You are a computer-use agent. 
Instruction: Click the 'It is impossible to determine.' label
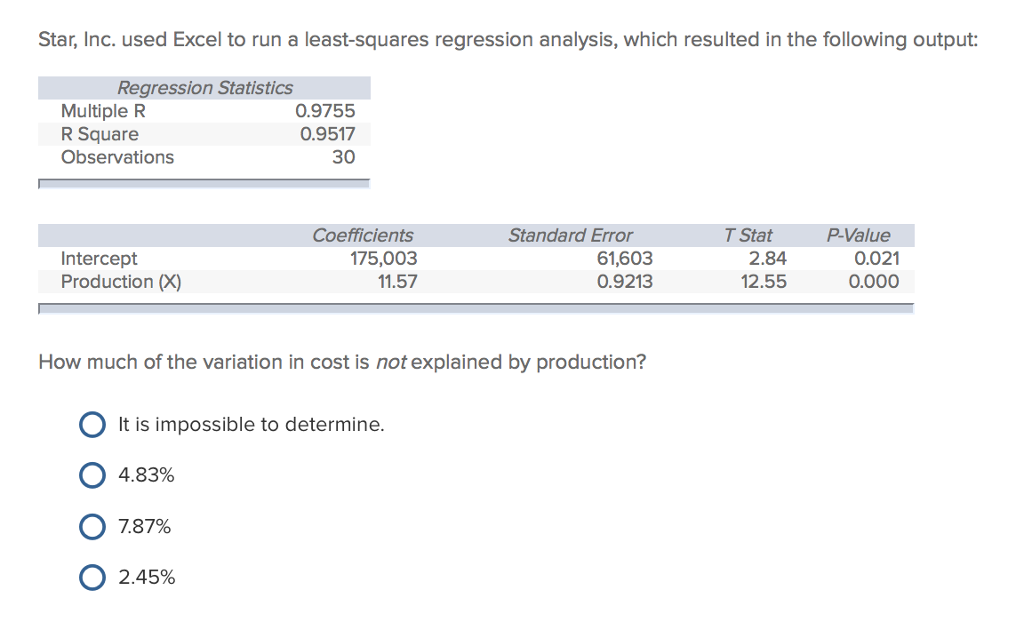point(251,425)
